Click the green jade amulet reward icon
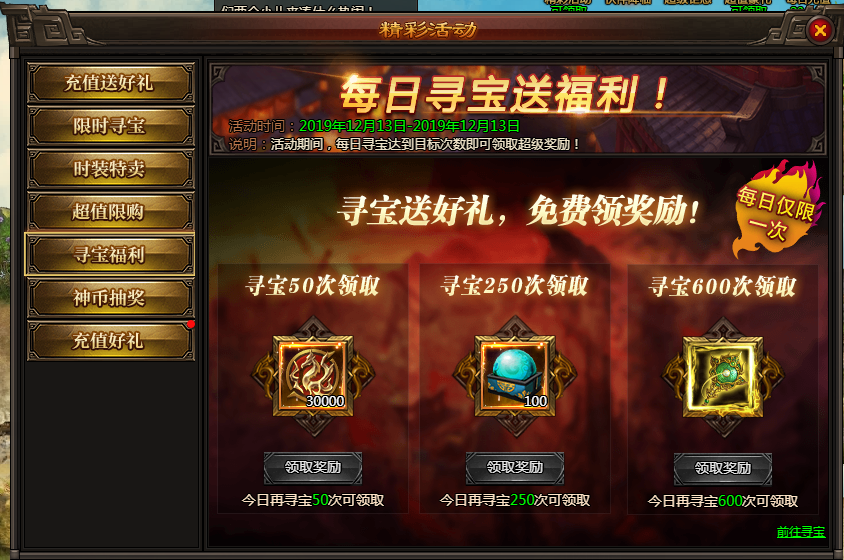 pos(722,377)
